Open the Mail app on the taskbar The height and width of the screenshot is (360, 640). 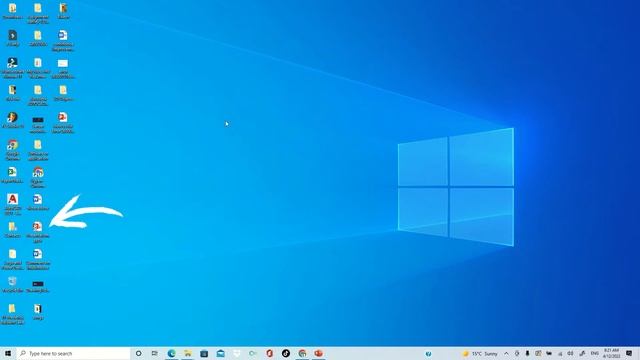(x=220, y=353)
